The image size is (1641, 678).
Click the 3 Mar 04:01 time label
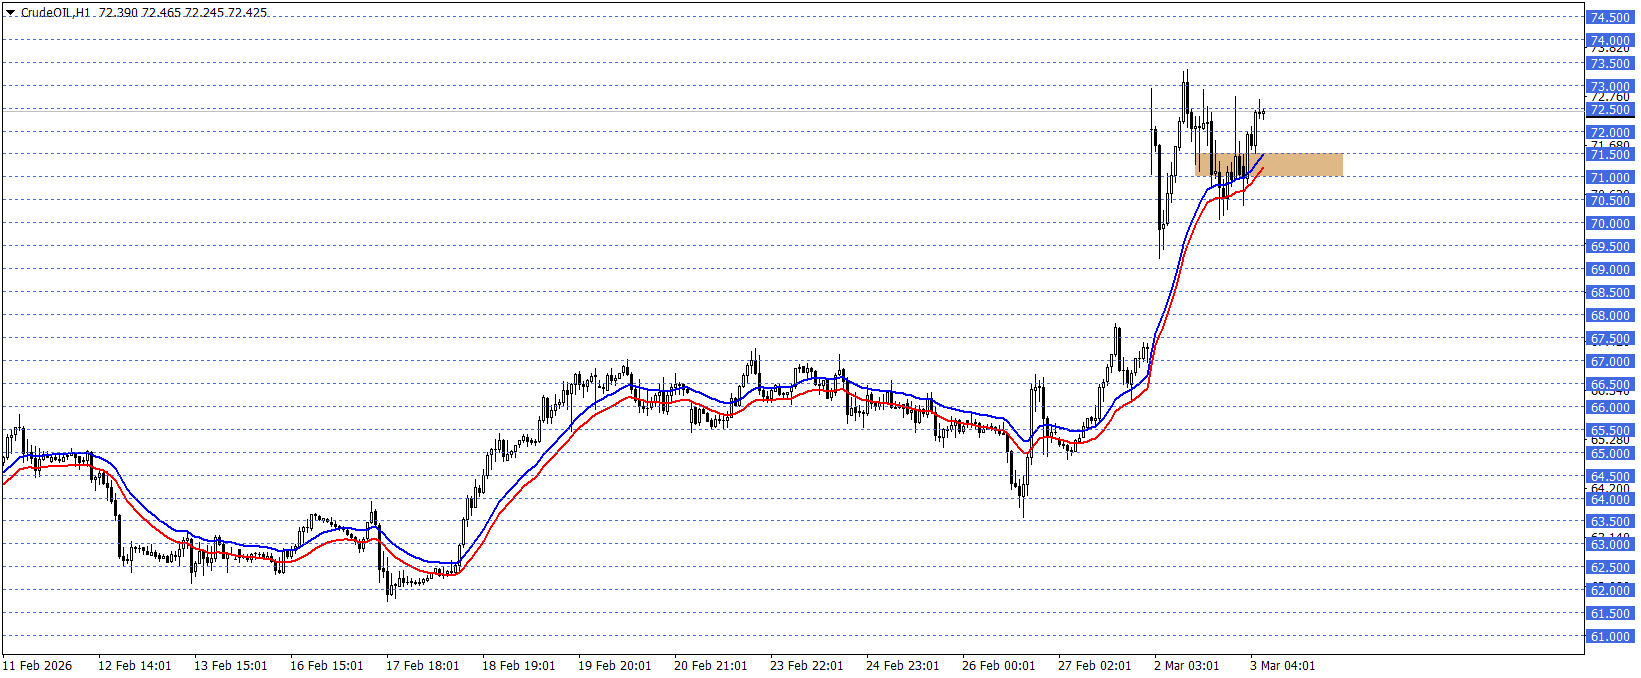1282,666
